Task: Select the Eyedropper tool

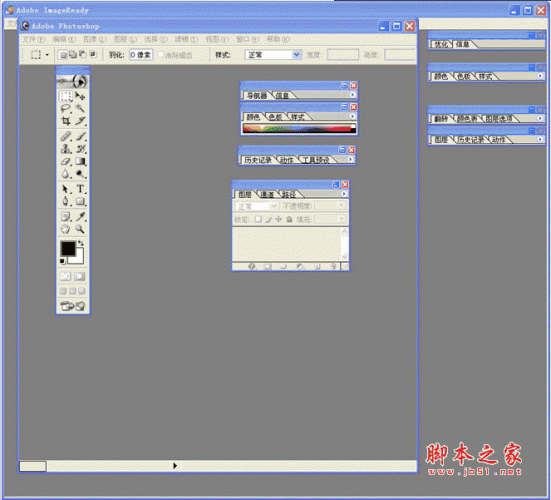Action: pyautogui.click(x=80, y=216)
